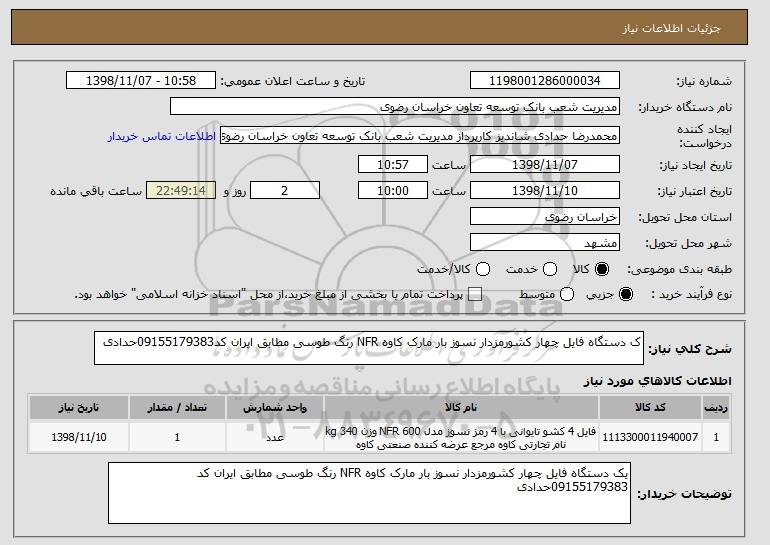The image size is (770, 545).
Task: Click the table date cell 1398/11/10
Action: pos(79,437)
